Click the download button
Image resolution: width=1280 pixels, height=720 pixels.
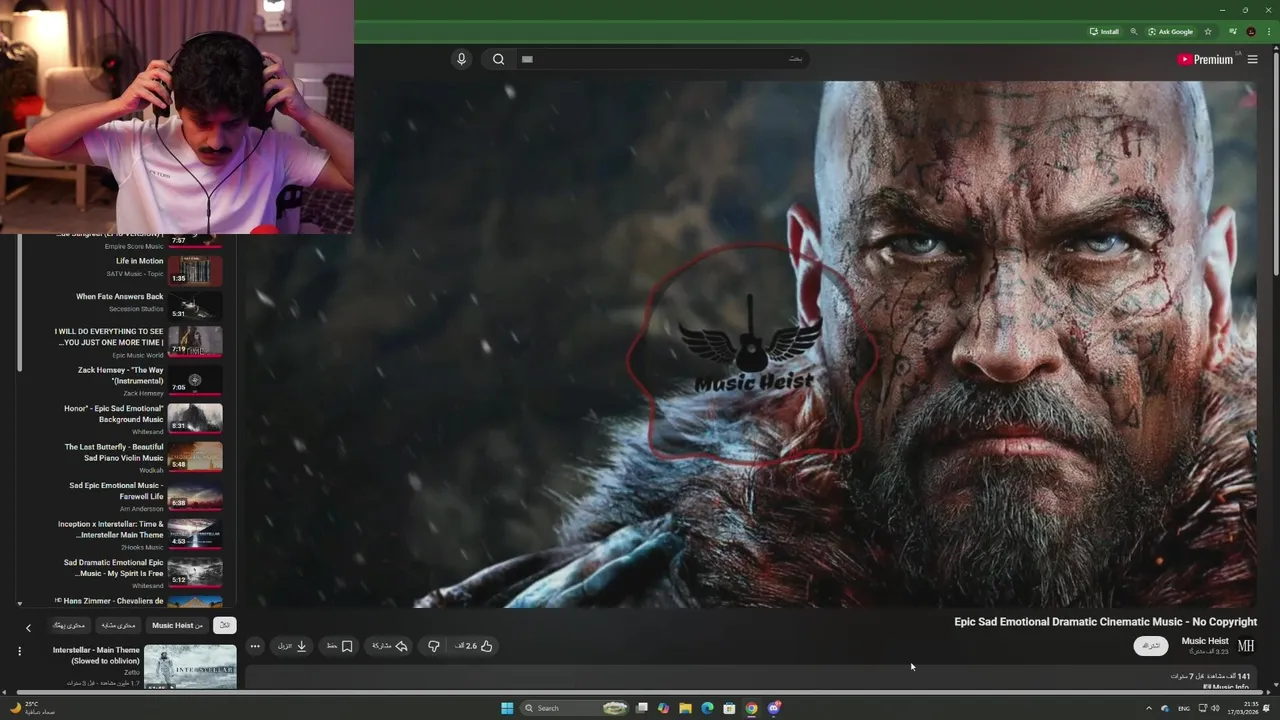(x=293, y=646)
